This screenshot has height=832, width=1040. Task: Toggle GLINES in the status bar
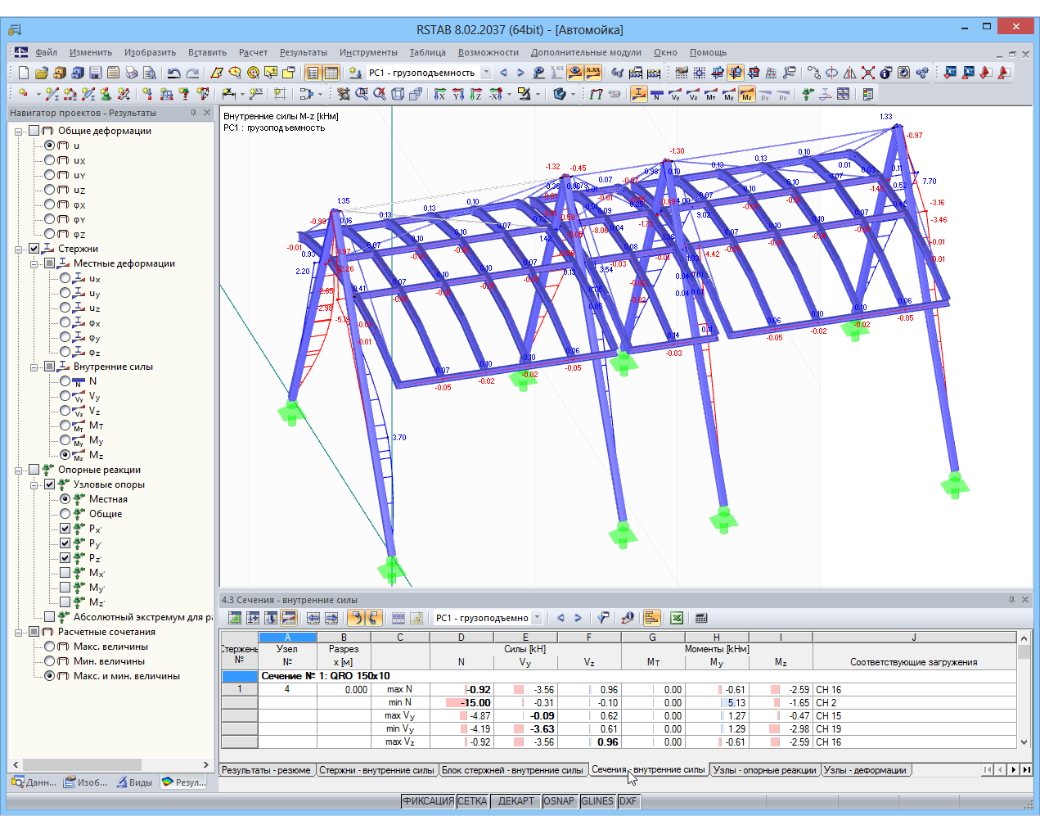pyautogui.click(x=597, y=801)
